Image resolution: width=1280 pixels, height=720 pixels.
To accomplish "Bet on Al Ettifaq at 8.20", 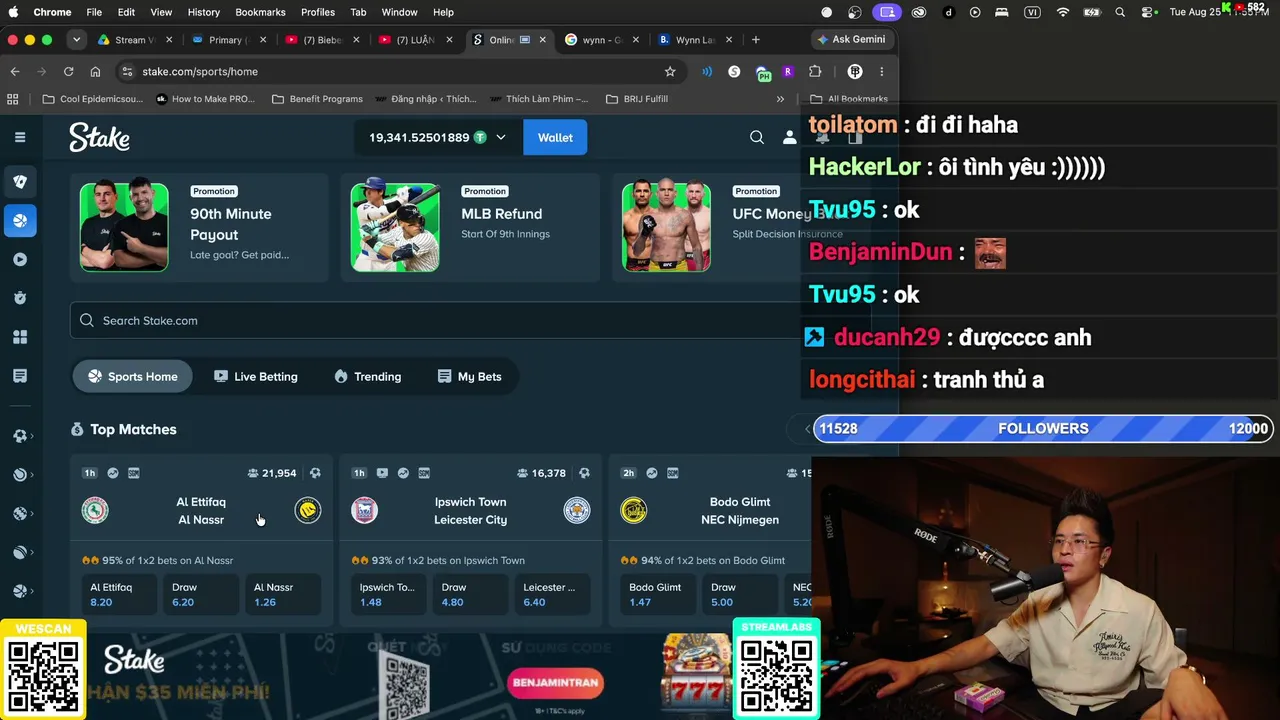I will click(x=119, y=594).
